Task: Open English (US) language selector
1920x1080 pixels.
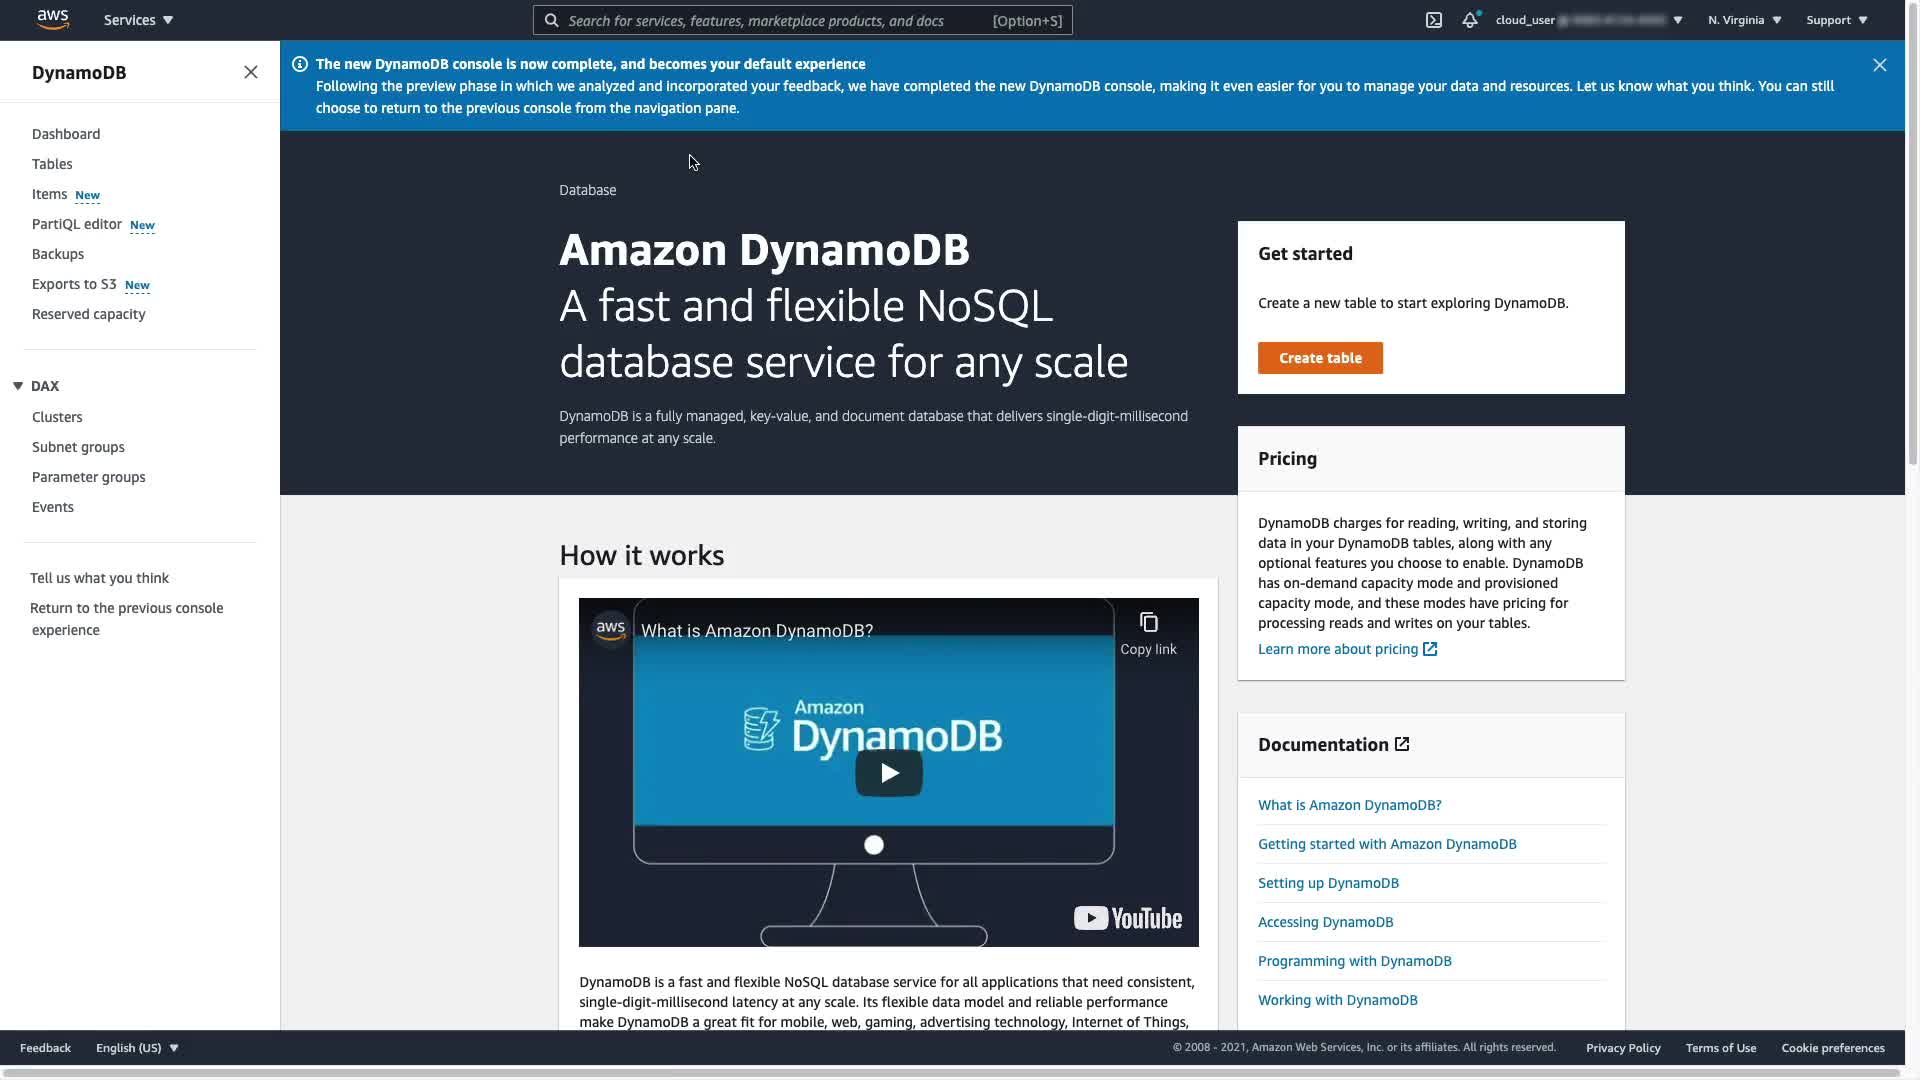Action: pyautogui.click(x=137, y=1048)
